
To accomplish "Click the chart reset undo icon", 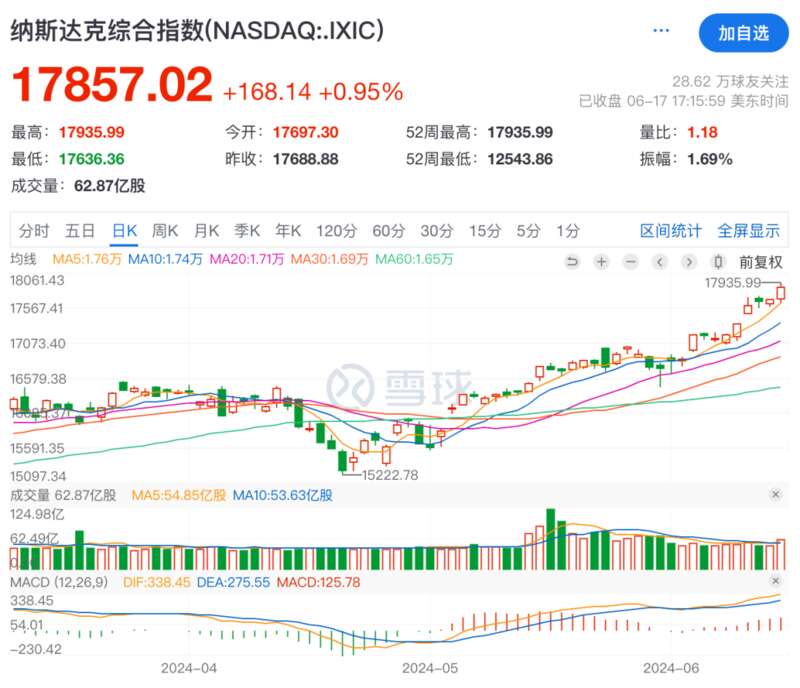I will pyautogui.click(x=572, y=262).
